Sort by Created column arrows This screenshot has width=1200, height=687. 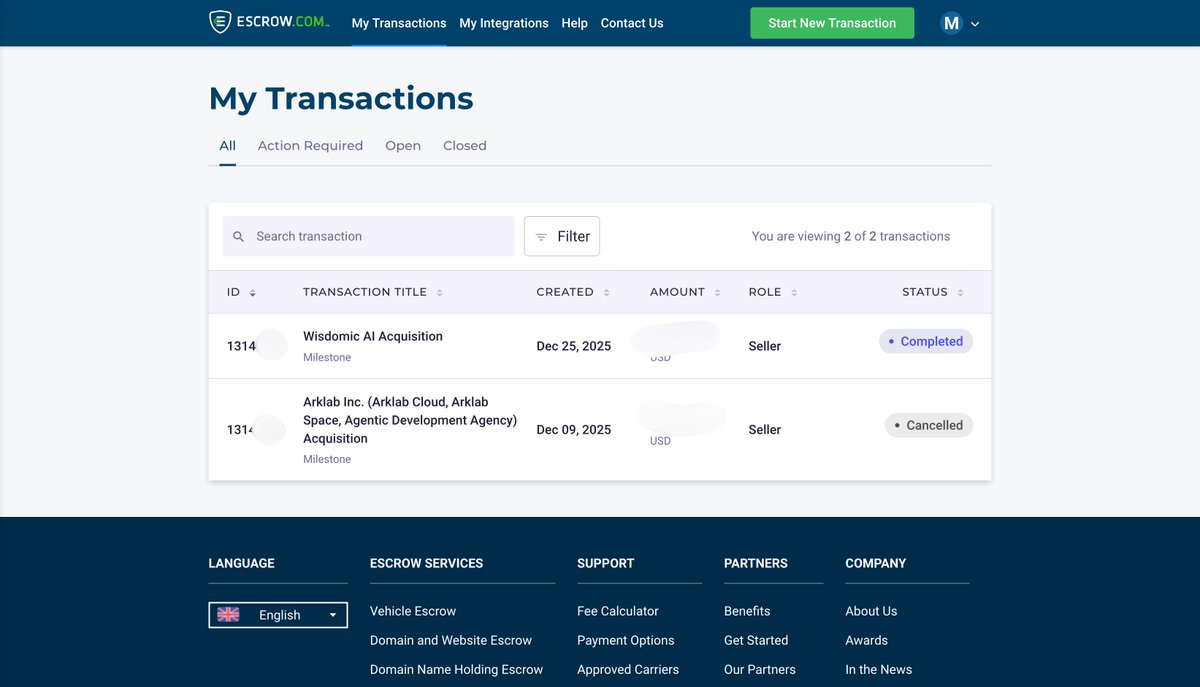coord(606,293)
